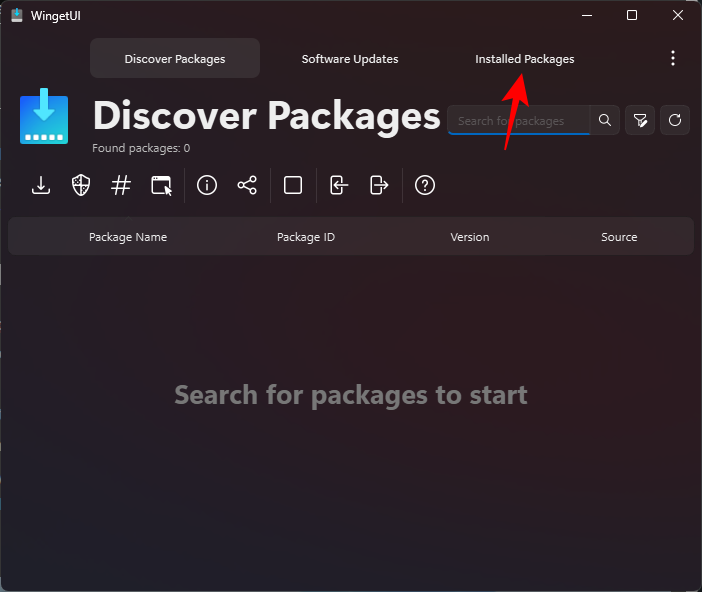Click the install package download icon
Viewport: 702px width, 592px height.
[x=41, y=185]
